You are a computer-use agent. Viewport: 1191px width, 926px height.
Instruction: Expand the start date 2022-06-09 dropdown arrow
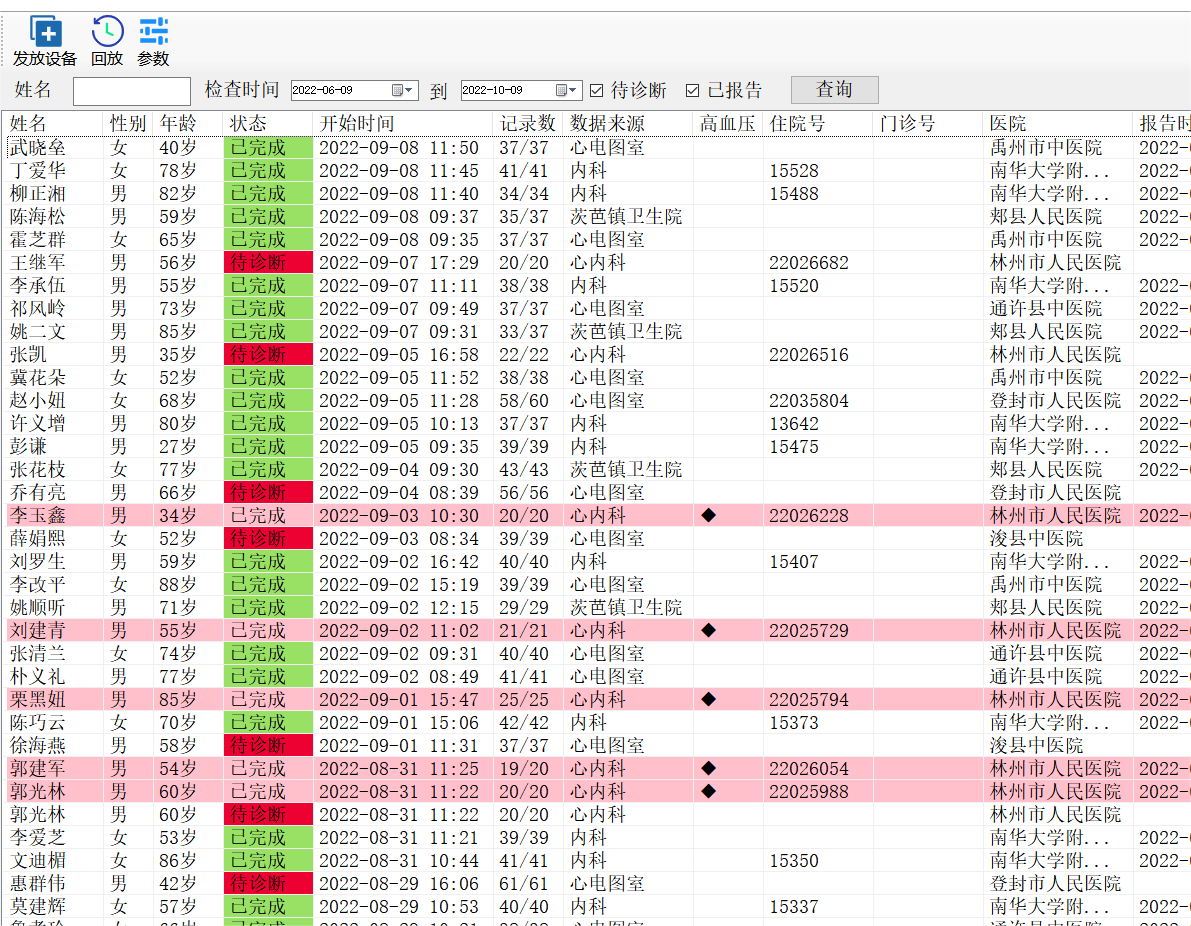411,90
